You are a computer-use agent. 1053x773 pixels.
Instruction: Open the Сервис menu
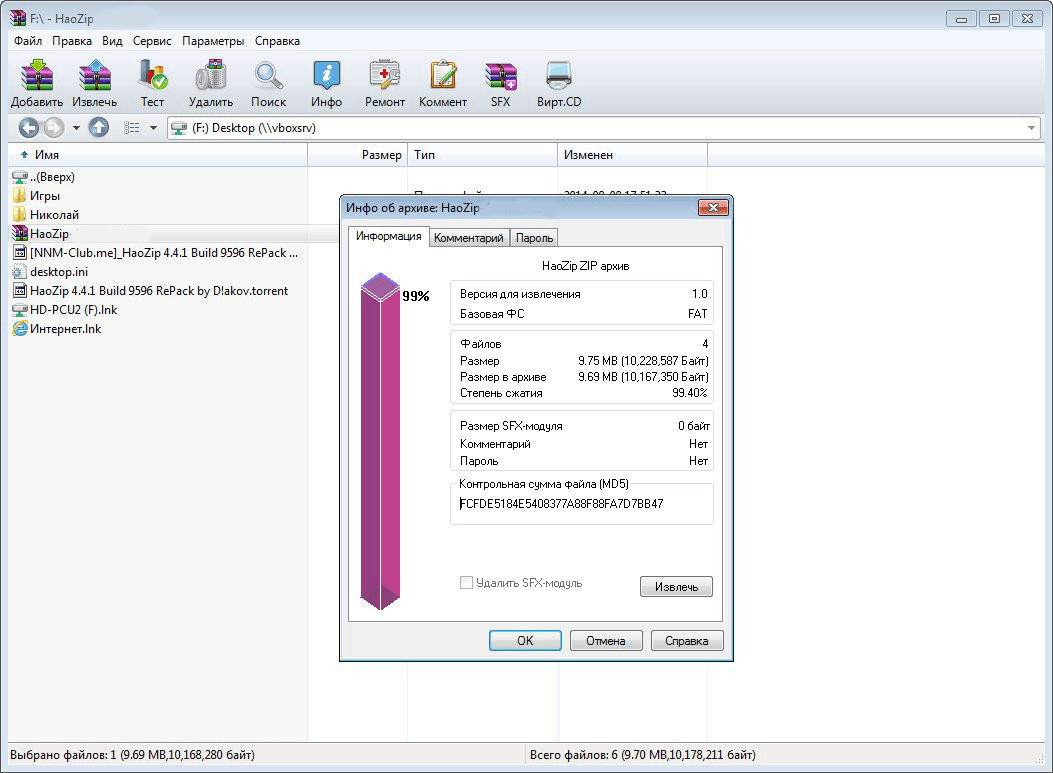[152, 41]
